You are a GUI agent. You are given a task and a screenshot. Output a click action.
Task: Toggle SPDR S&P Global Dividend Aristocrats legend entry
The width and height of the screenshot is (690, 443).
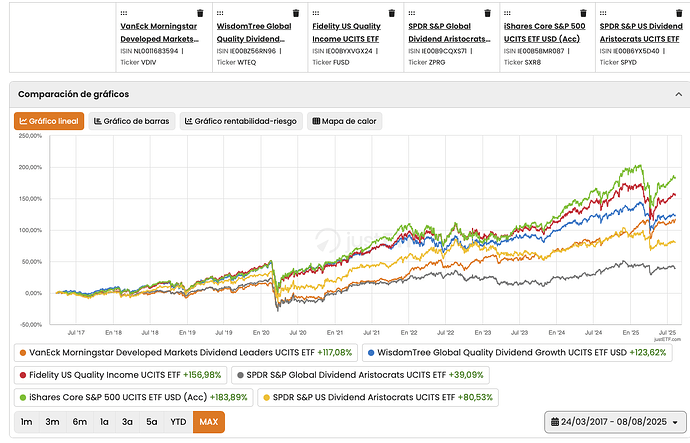pyautogui.click(x=360, y=375)
